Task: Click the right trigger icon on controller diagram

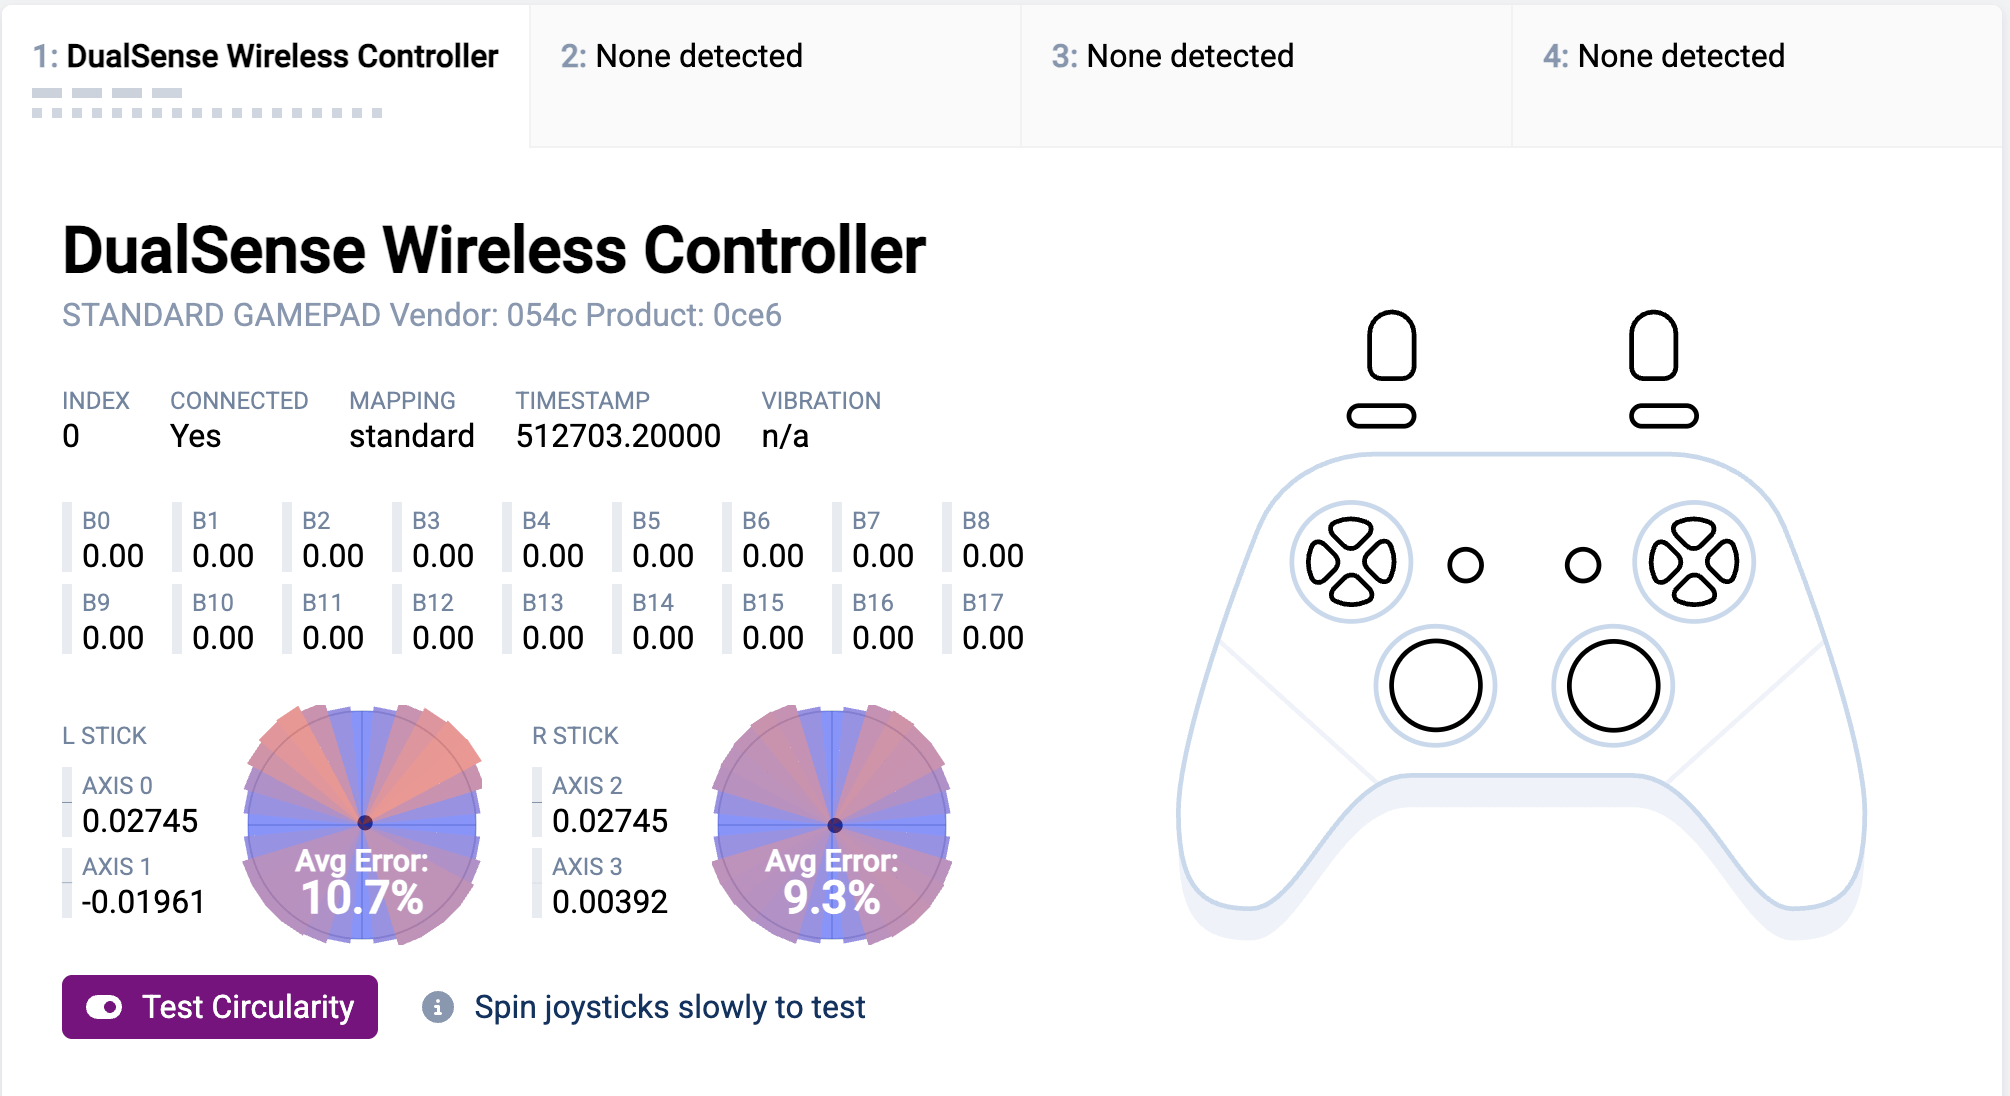Action: 1653,345
